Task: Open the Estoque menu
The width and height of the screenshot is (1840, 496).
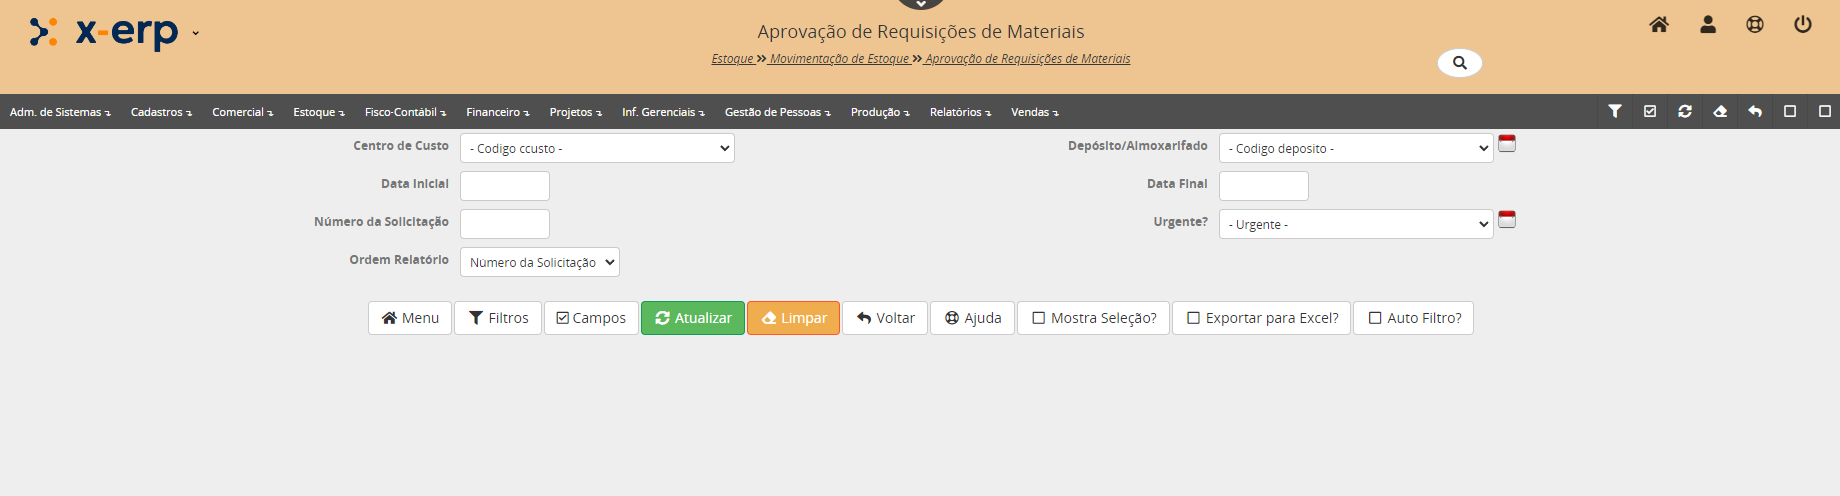Action: (318, 112)
